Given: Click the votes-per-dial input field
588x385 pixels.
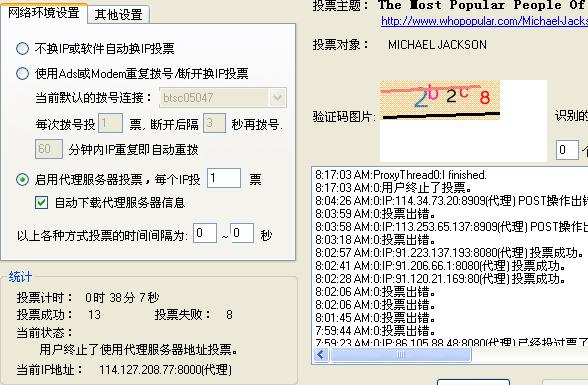Looking at the screenshot, I should 110,123.
